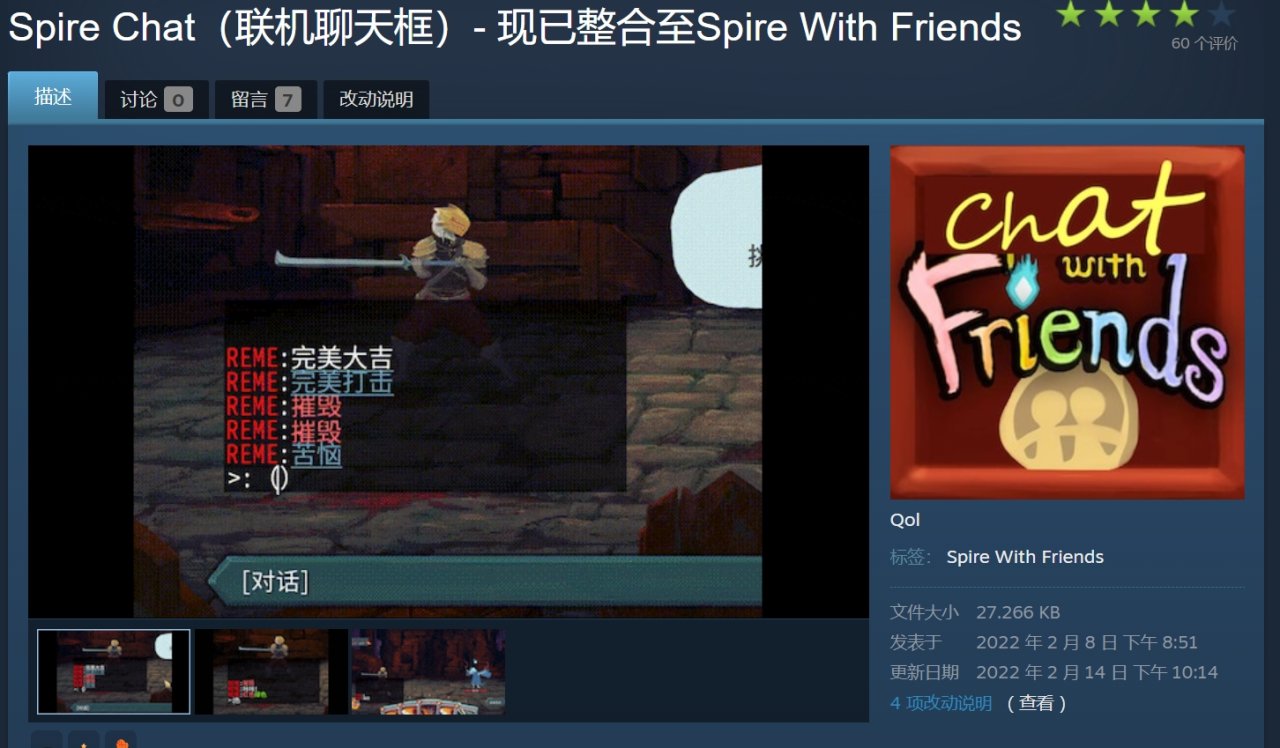
Task: Click the 查看 view link
Action: pos(1036,703)
